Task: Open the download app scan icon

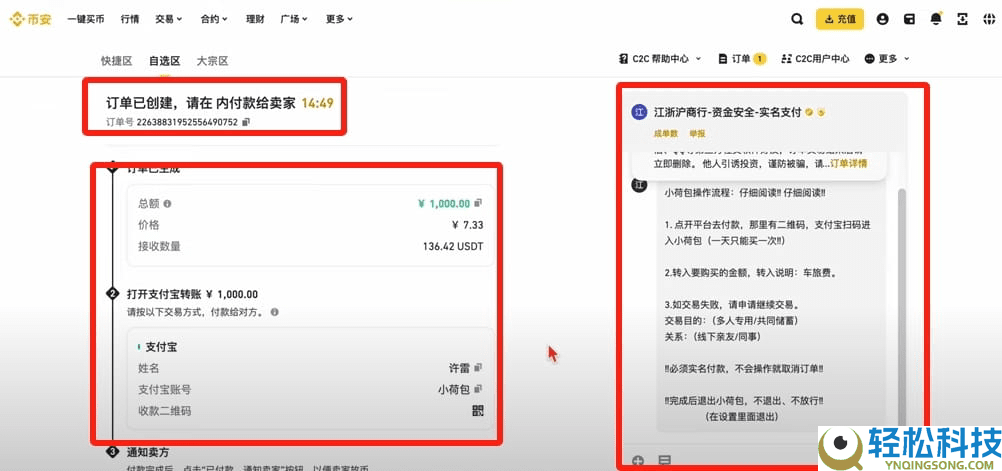Action: click(962, 19)
